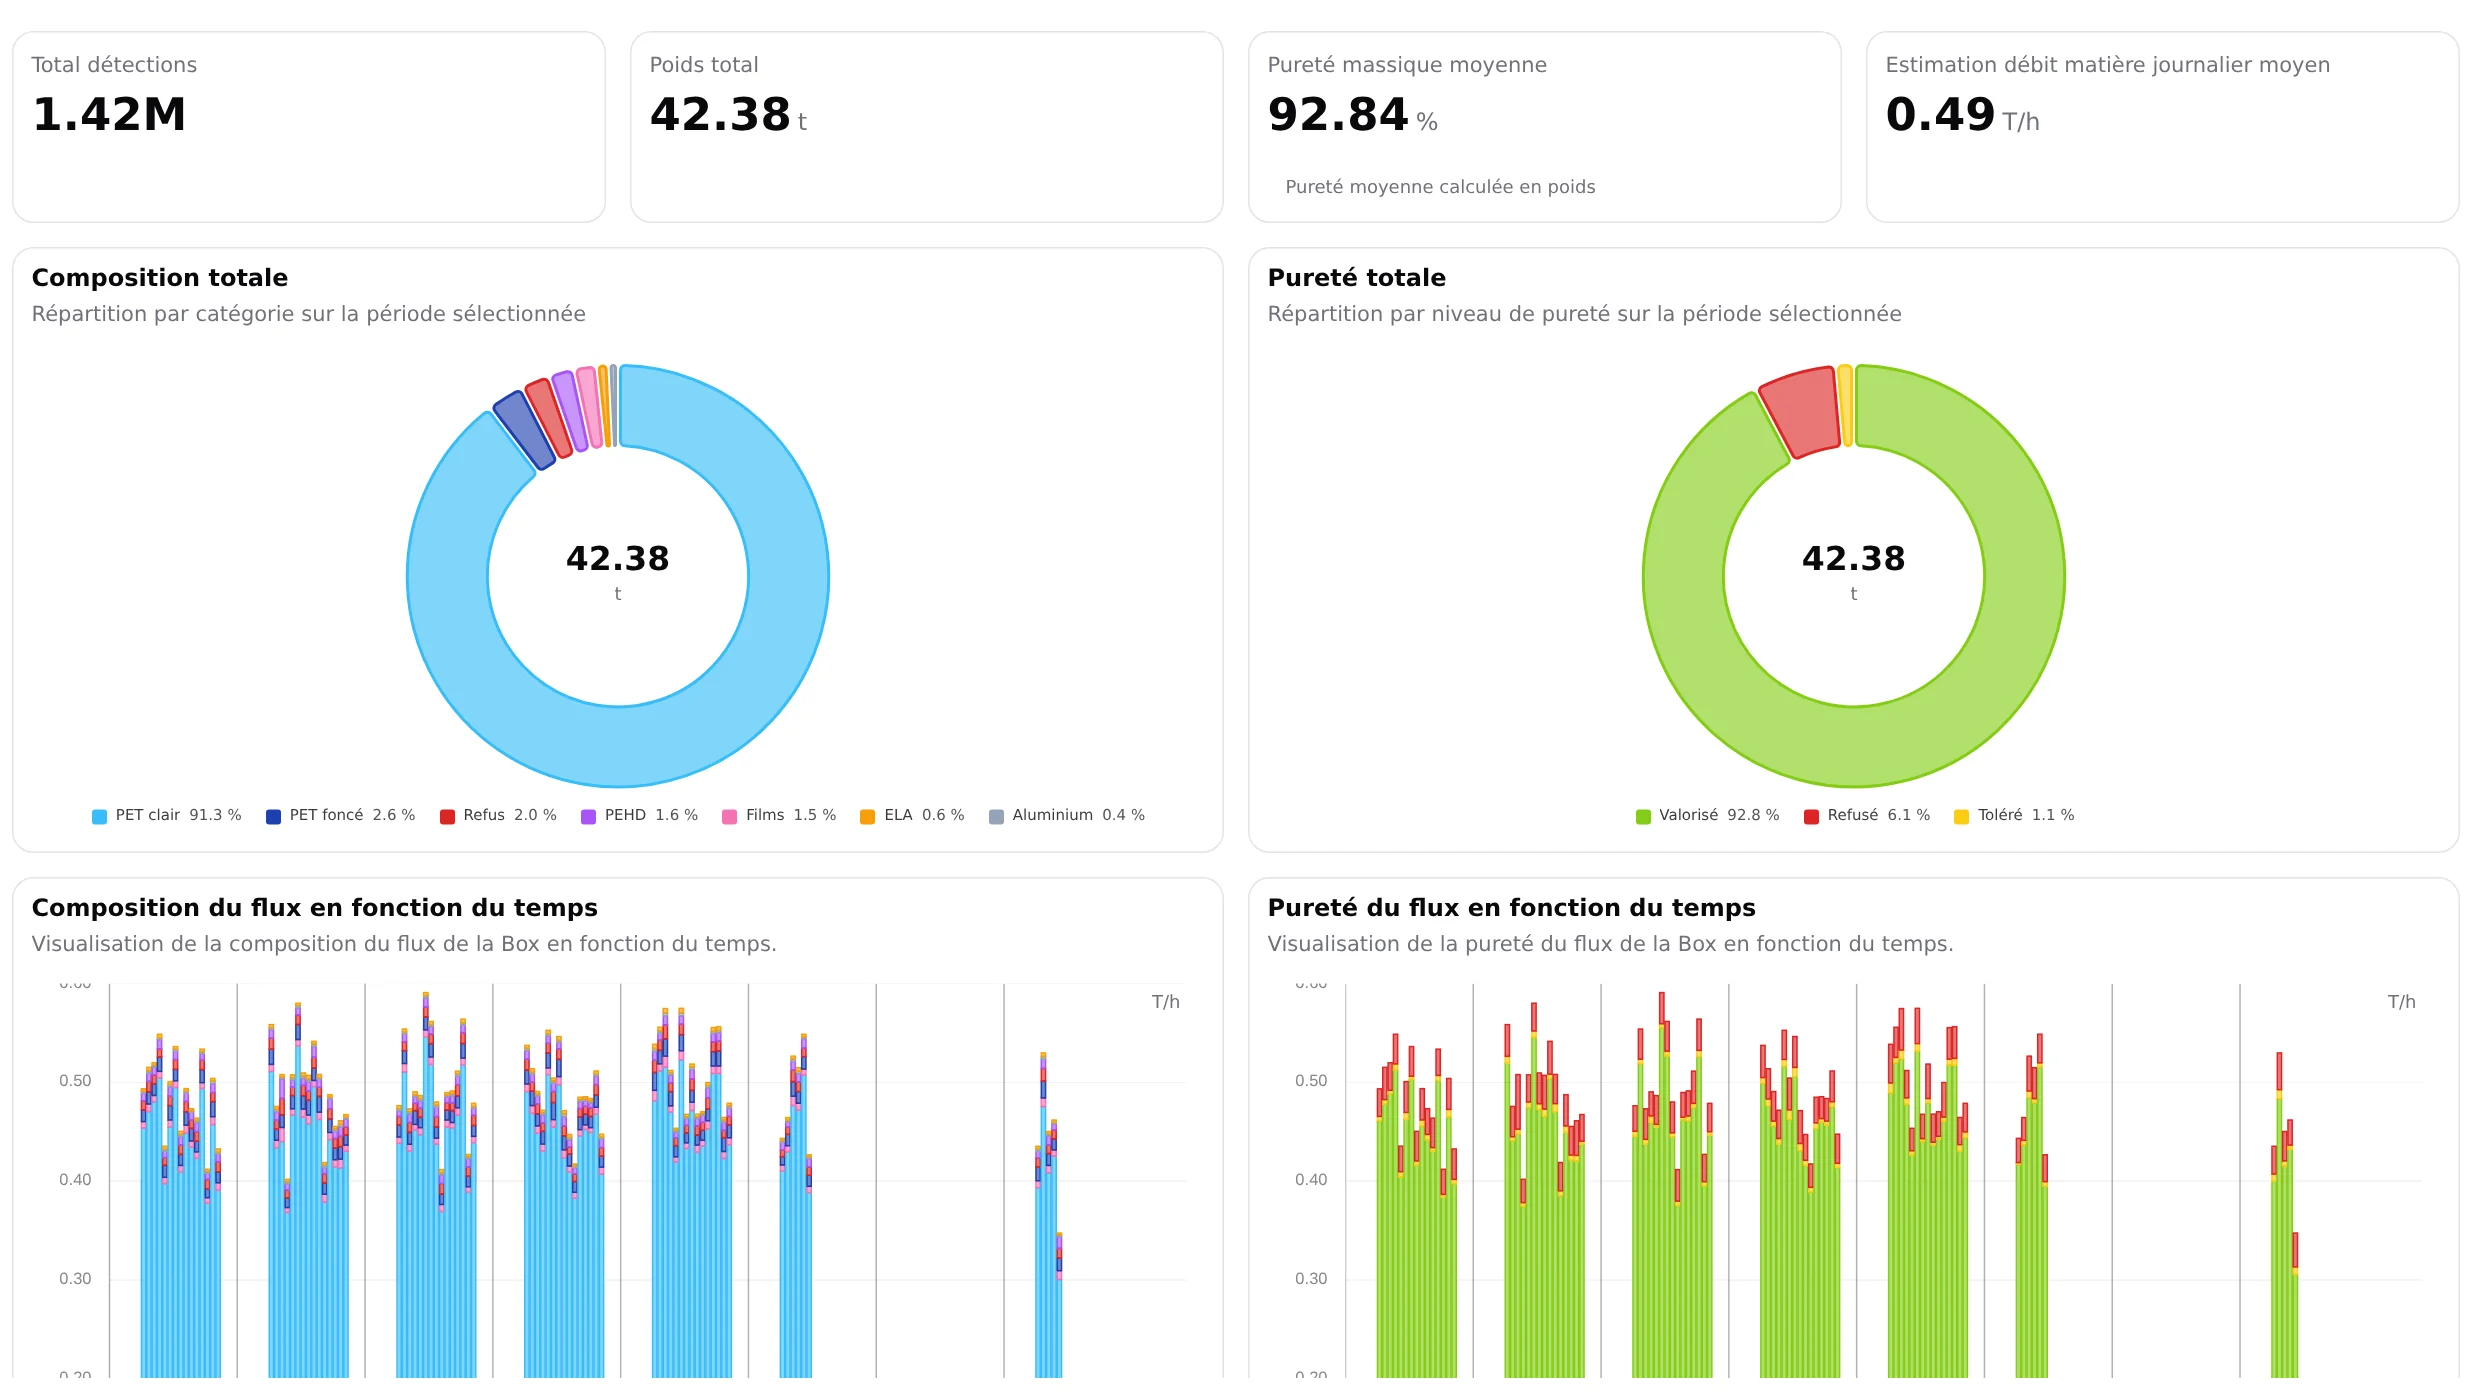Click the PET clair blue legend swatch

[99, 816]
